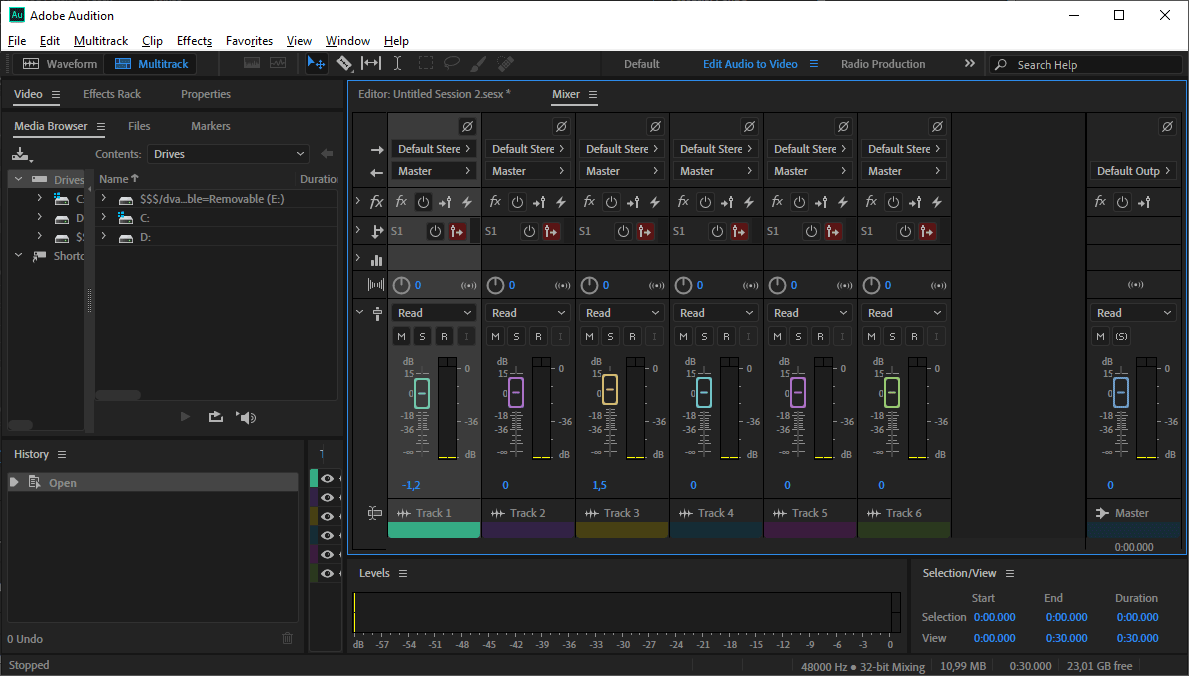Open Track 3 automation Read dropdown
The width and height of the screenshot is (1189, 676).
(x=622, y=313)
